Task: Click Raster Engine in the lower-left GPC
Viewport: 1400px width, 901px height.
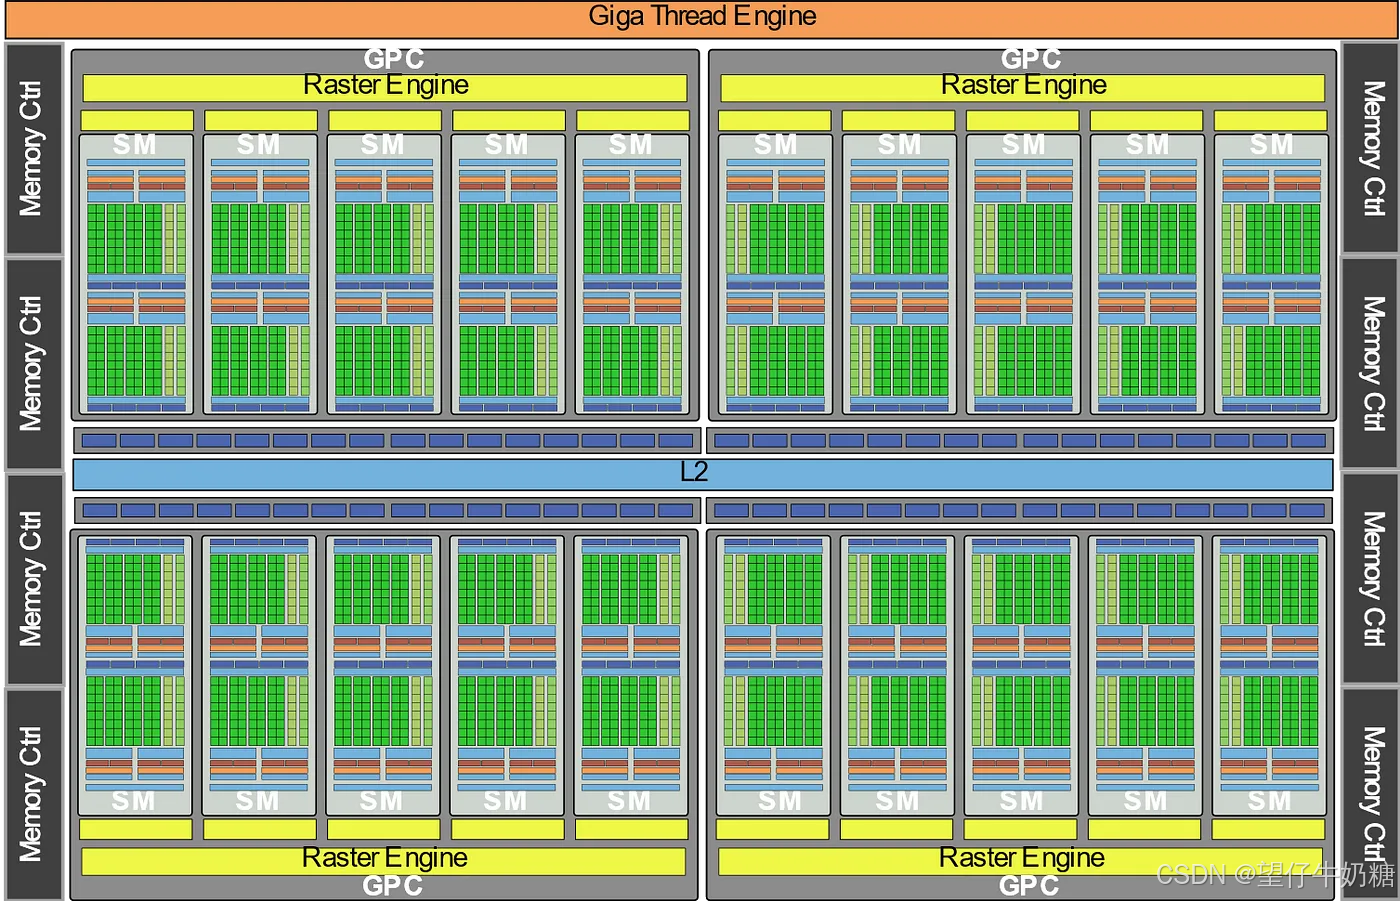Action: tap(384, 860)
